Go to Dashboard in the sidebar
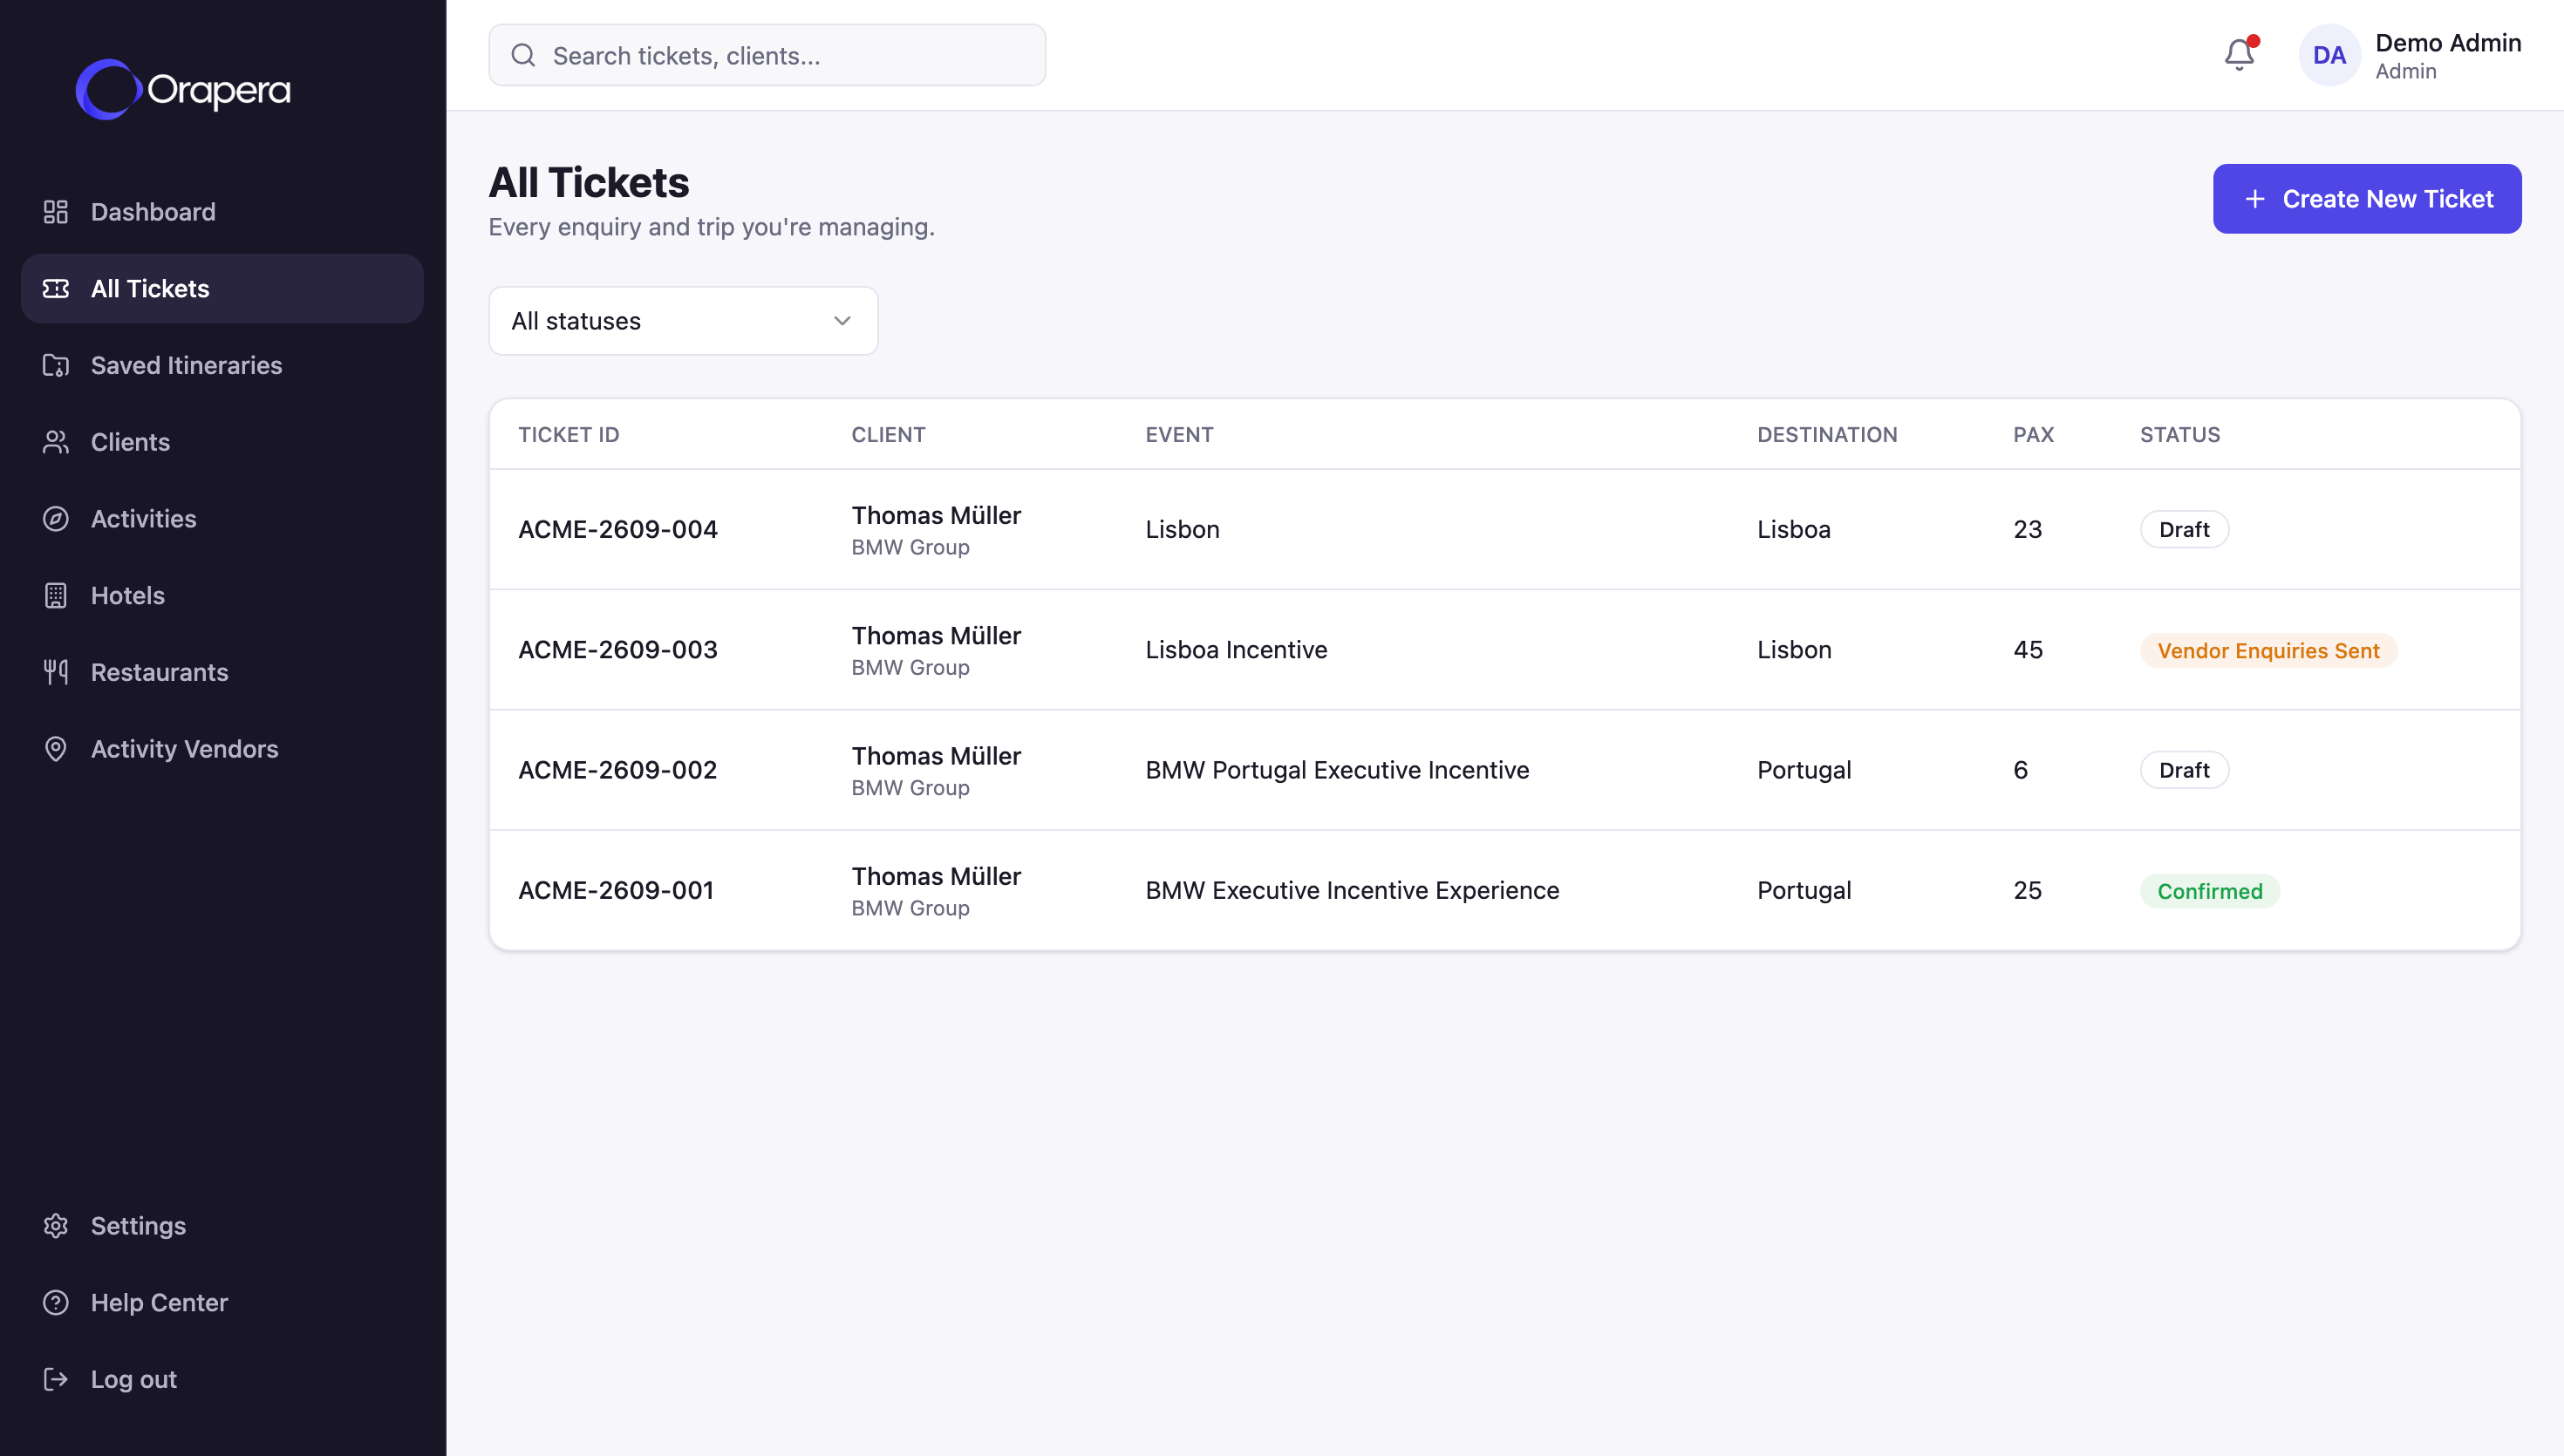 coord(222,212)
